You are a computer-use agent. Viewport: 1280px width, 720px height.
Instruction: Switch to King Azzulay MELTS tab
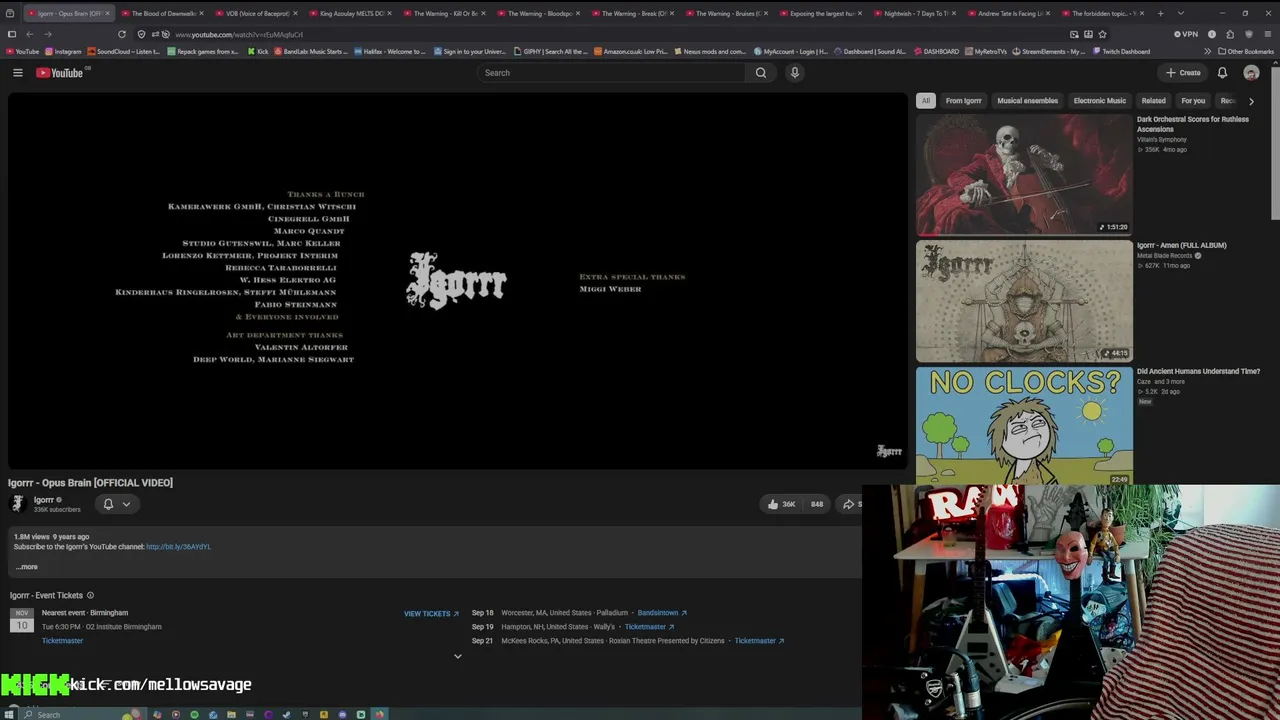[x=352, y=14]
